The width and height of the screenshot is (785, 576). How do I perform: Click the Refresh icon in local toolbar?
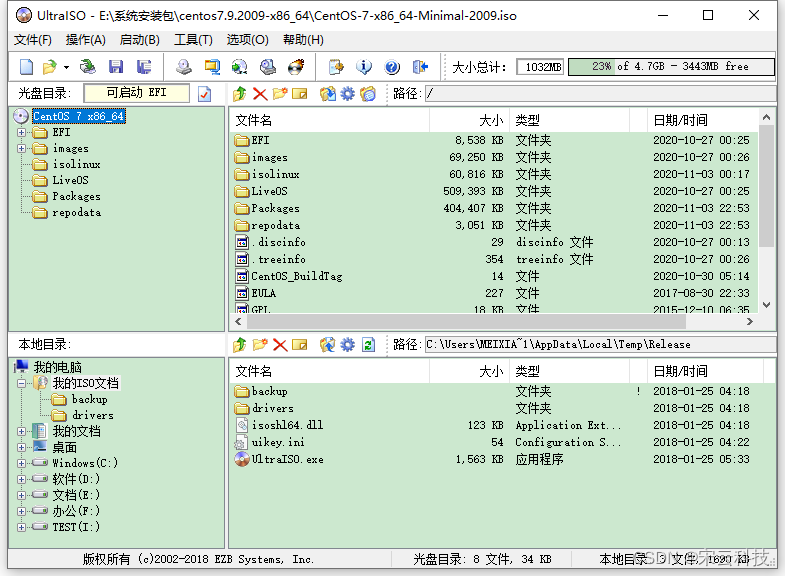368,345
